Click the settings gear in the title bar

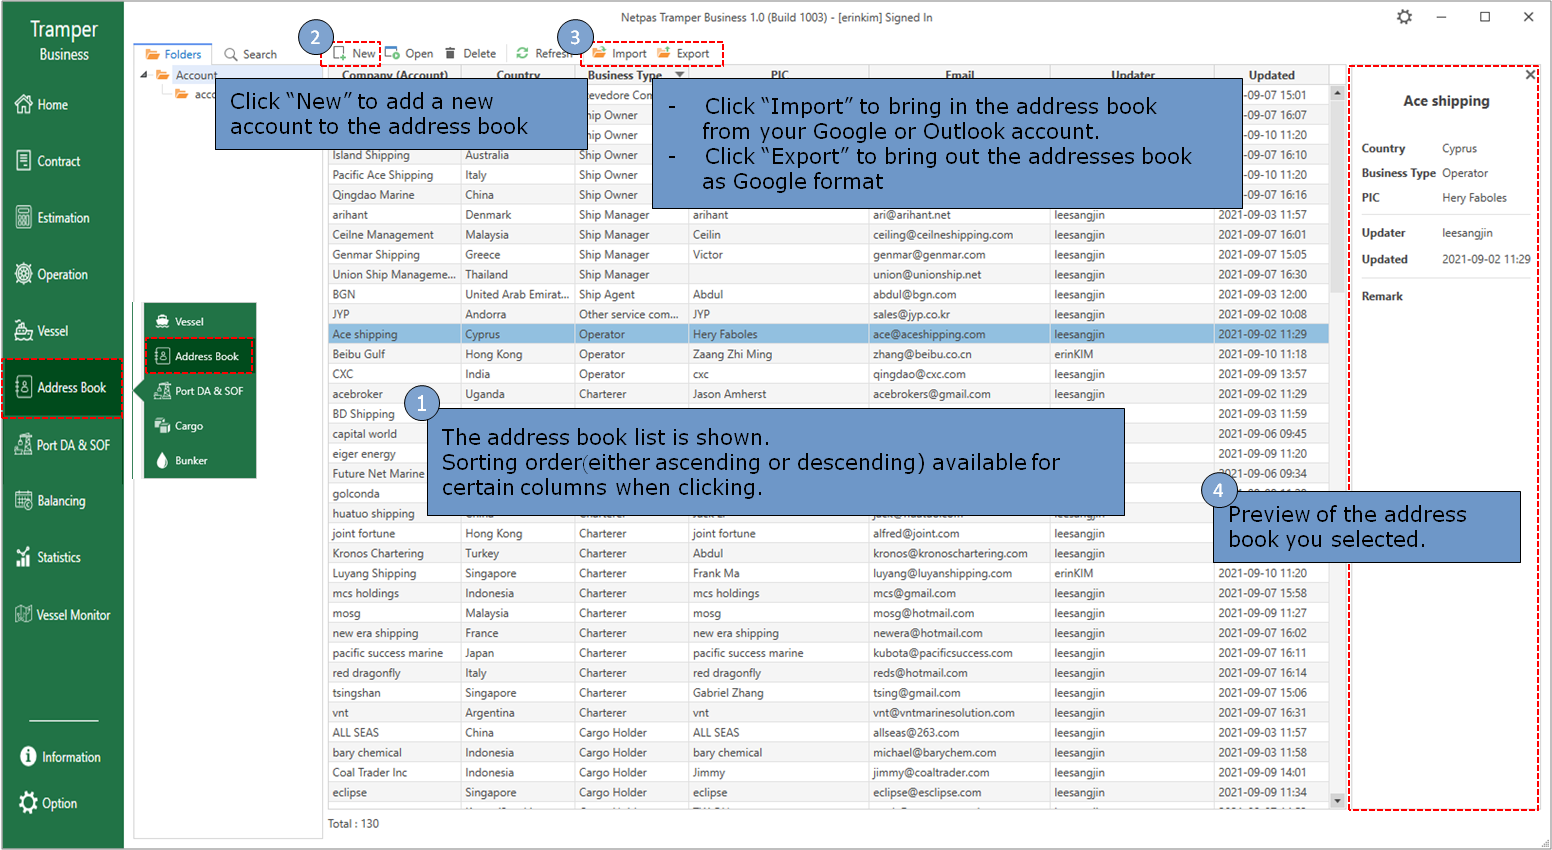click(1404, 17)
